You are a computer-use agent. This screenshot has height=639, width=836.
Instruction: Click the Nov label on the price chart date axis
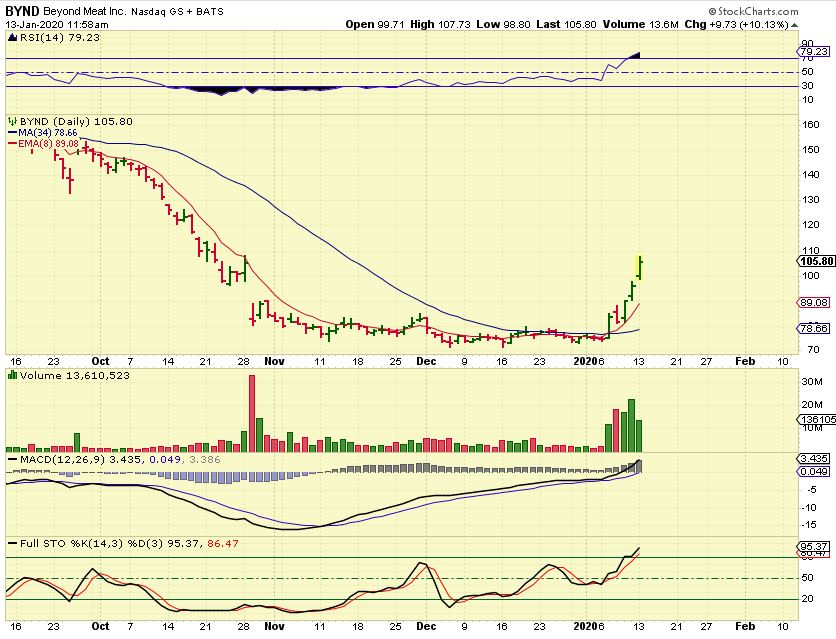(x=274, y=361)
